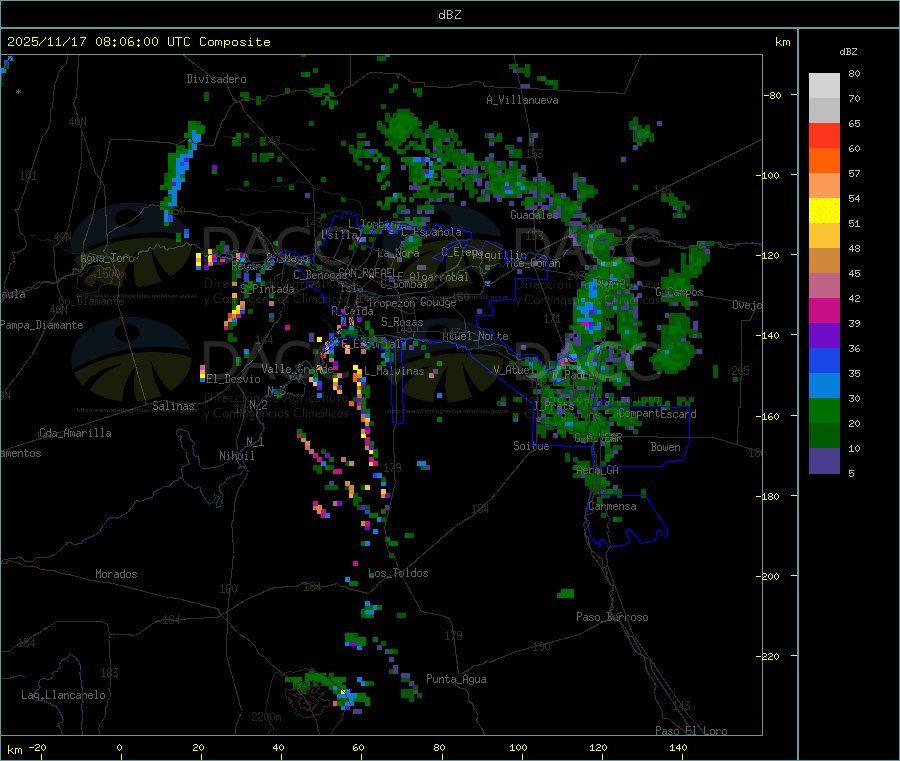Click the Tropezon Goudge label

412,302
